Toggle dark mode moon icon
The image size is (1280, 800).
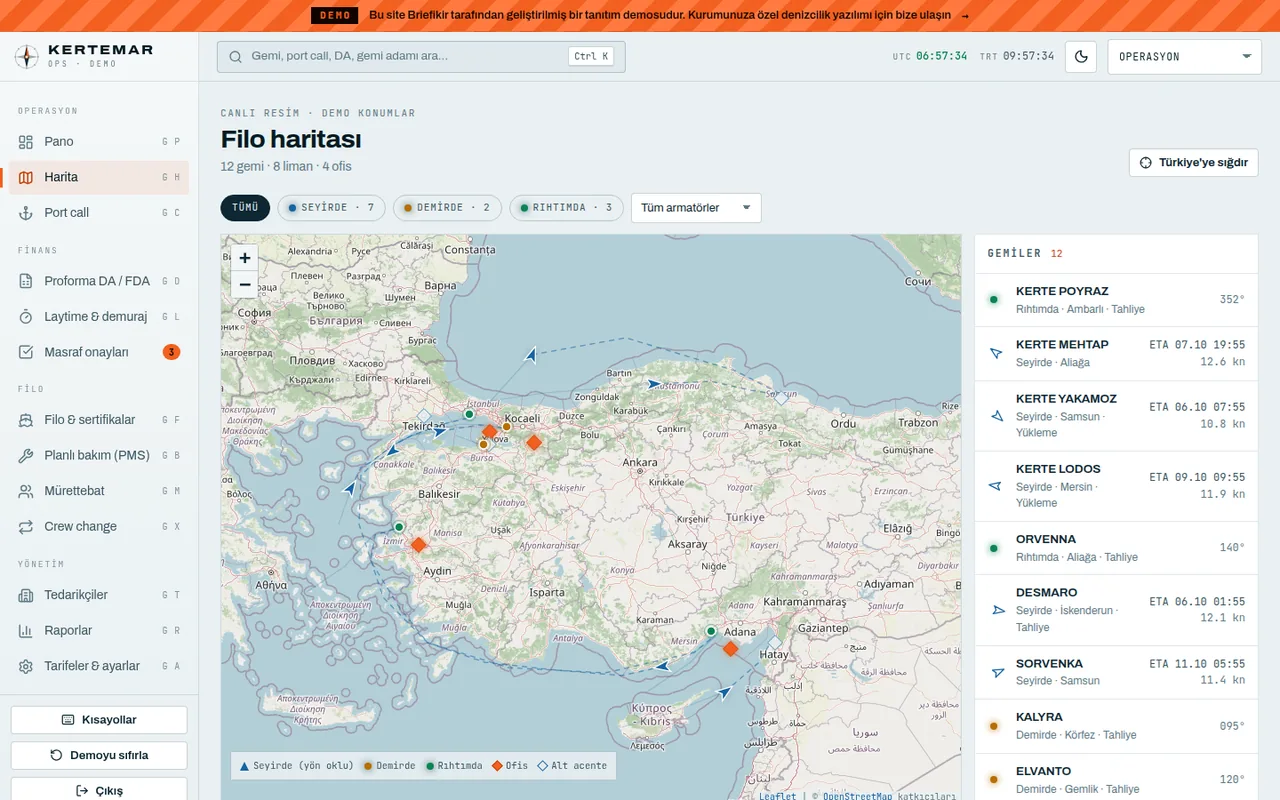pyautogui.click(x=1081, y=57)
